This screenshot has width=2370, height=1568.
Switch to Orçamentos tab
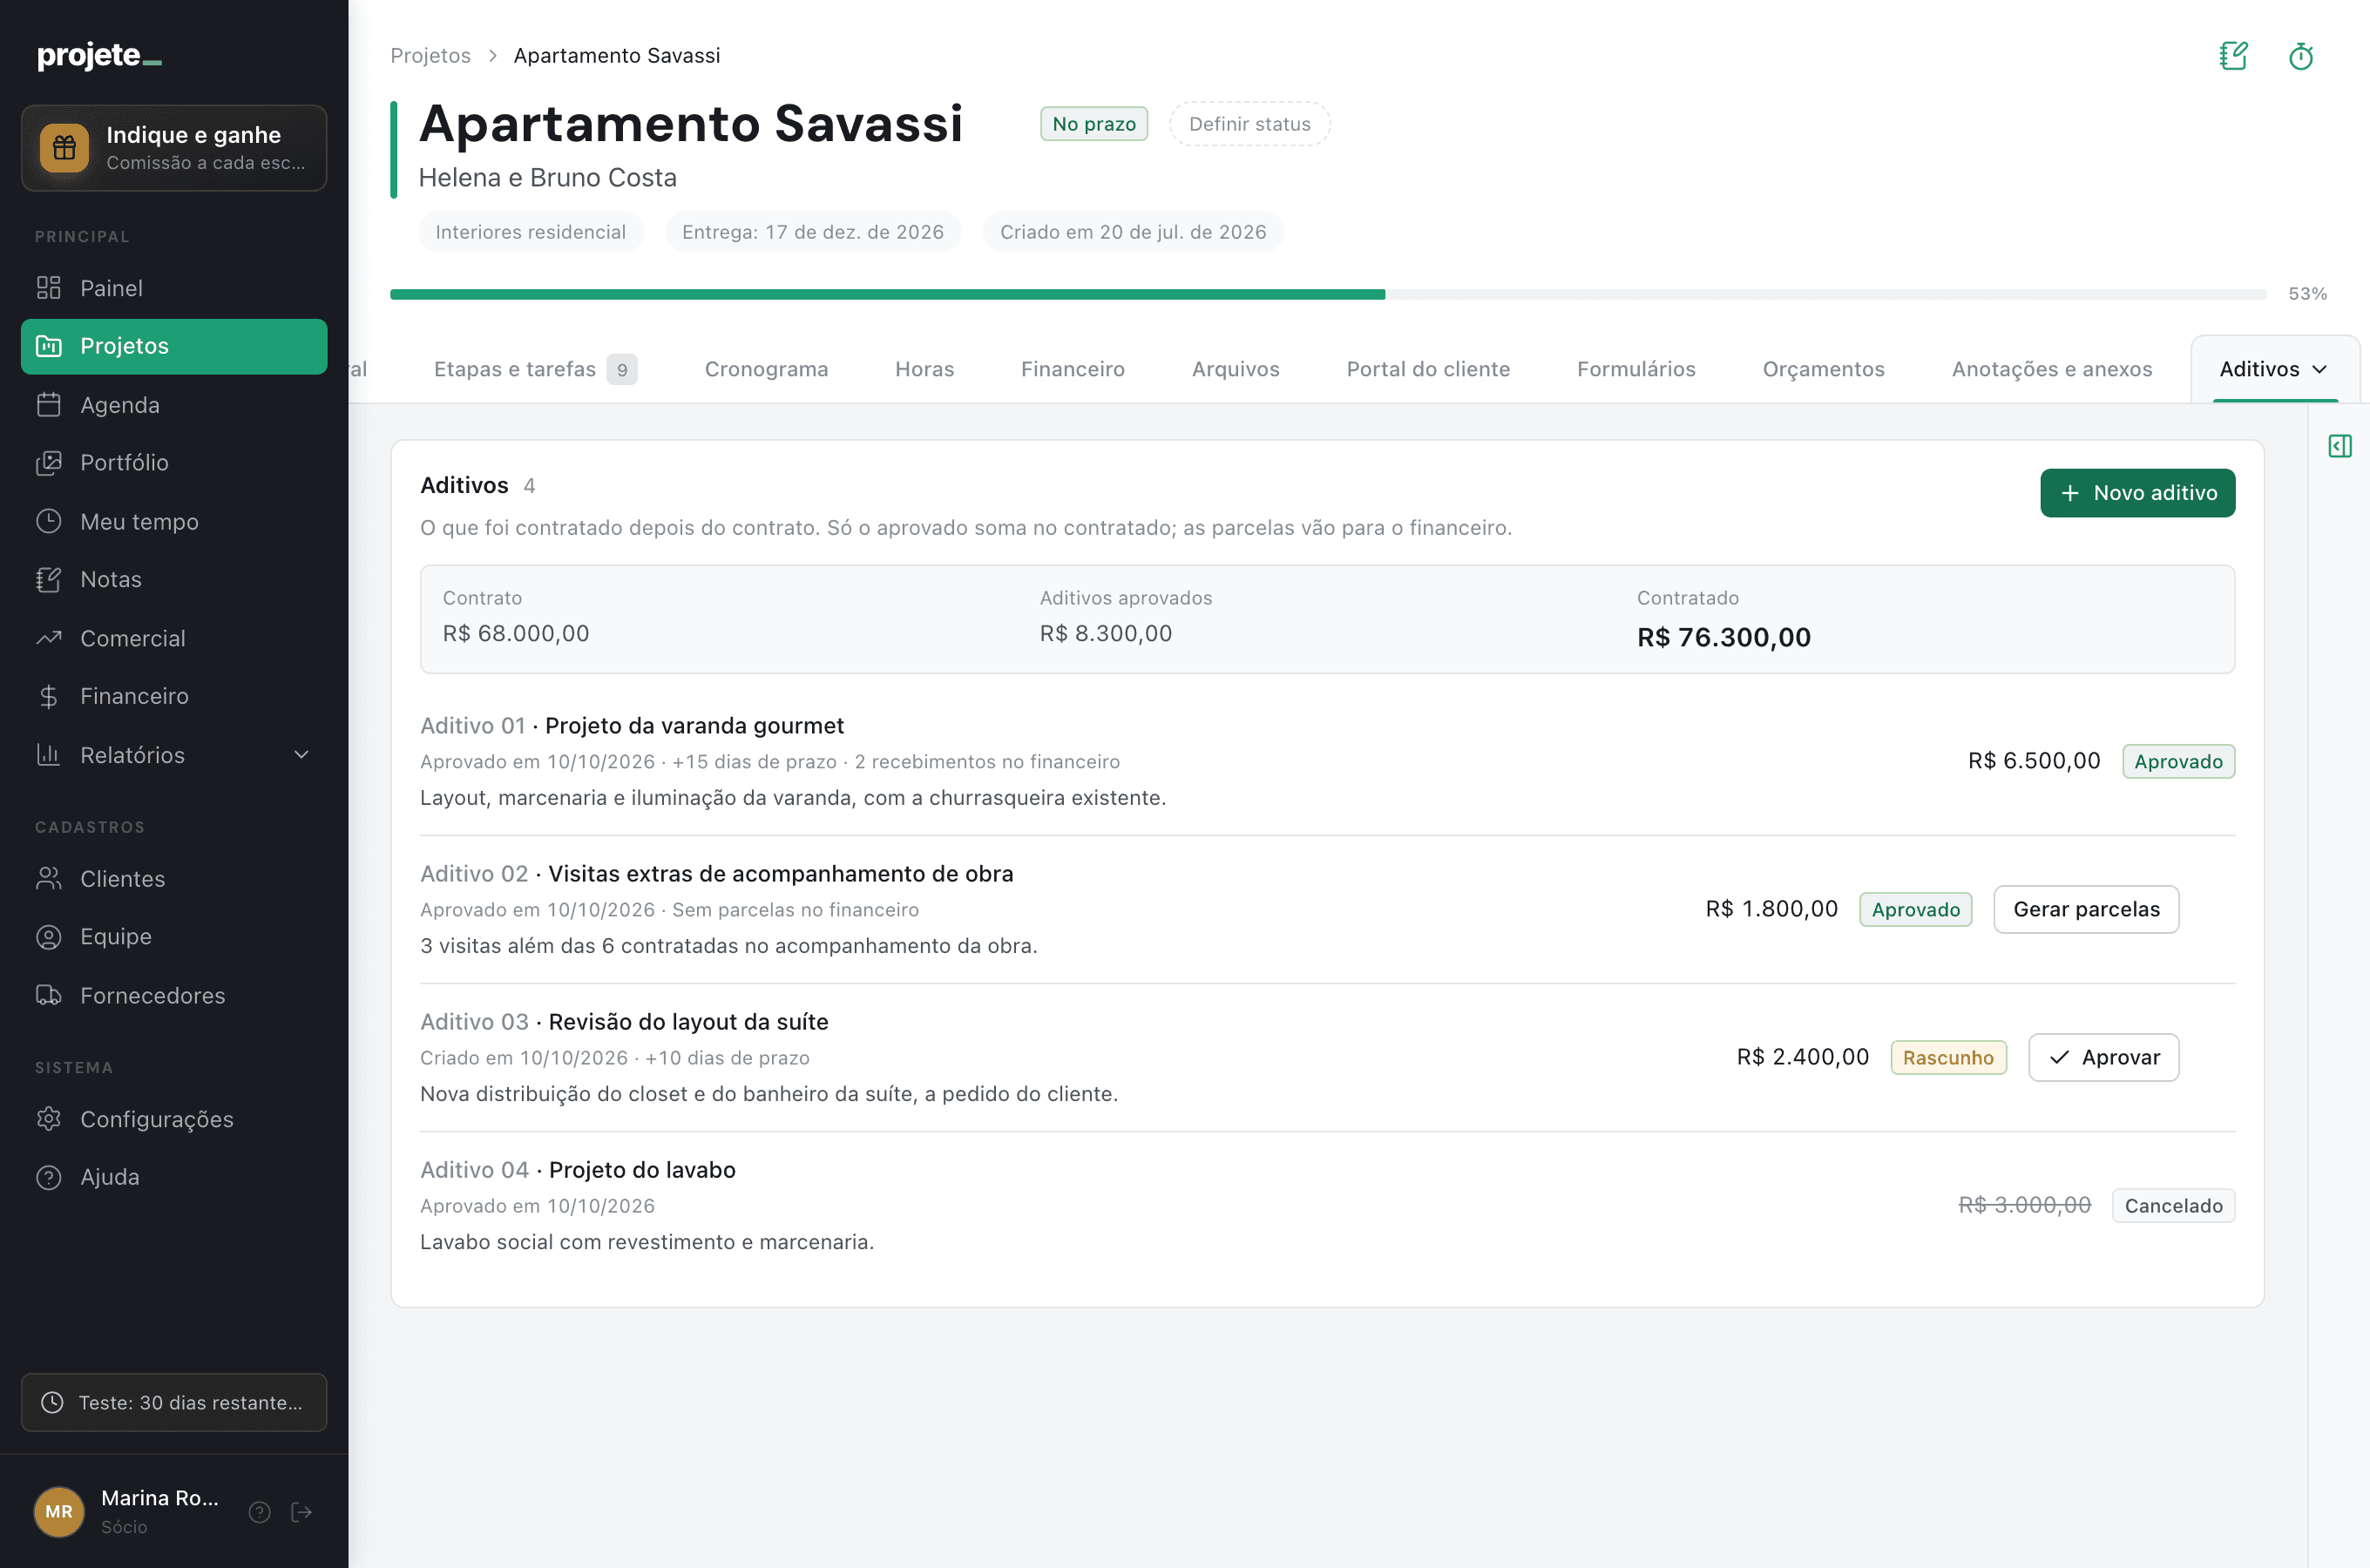[x=1822, y=369]
